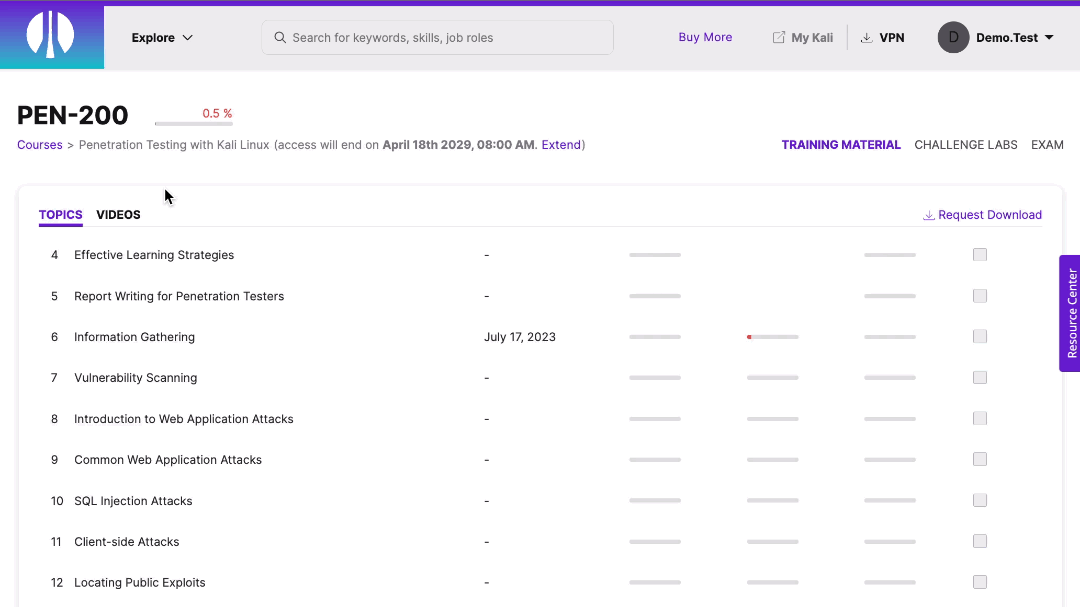Click the Demo.Test profile avatar
Viewport: 1080px width, 608px height.
click(x=953, y=37)
